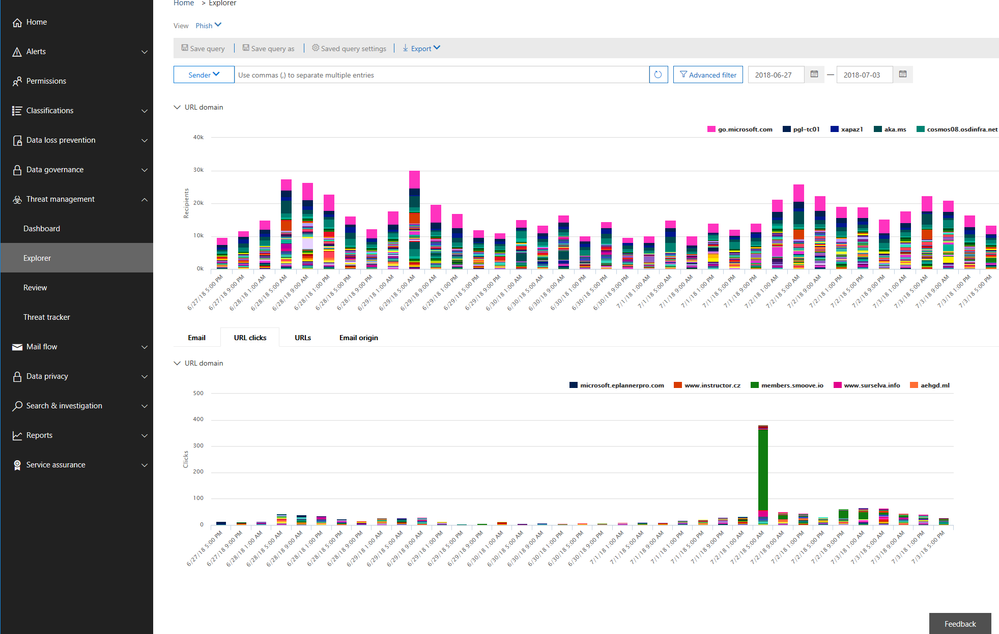Image resolution: width=999 pixels, height=634 pixels.
Task: Expand the Data governance chevron
Action: (144, 170)
